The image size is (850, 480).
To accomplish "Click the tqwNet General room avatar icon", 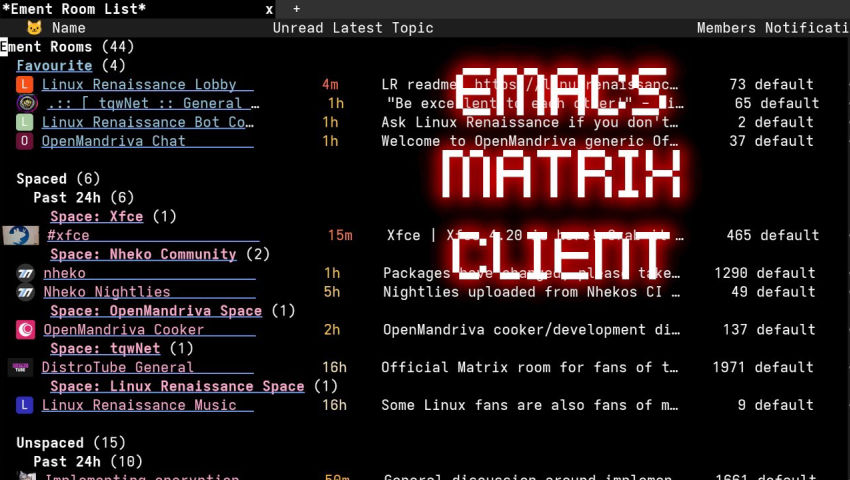I will point(26,103).
